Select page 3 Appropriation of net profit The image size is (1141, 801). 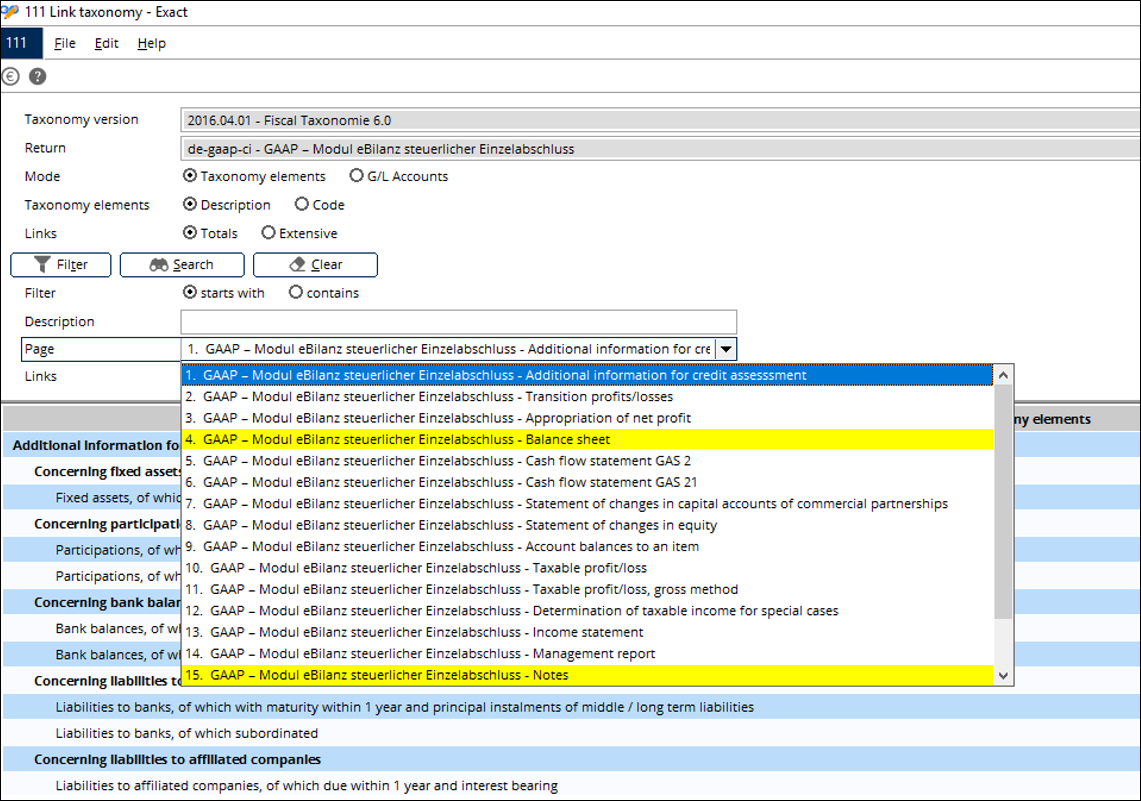click(x=587, y=418)
